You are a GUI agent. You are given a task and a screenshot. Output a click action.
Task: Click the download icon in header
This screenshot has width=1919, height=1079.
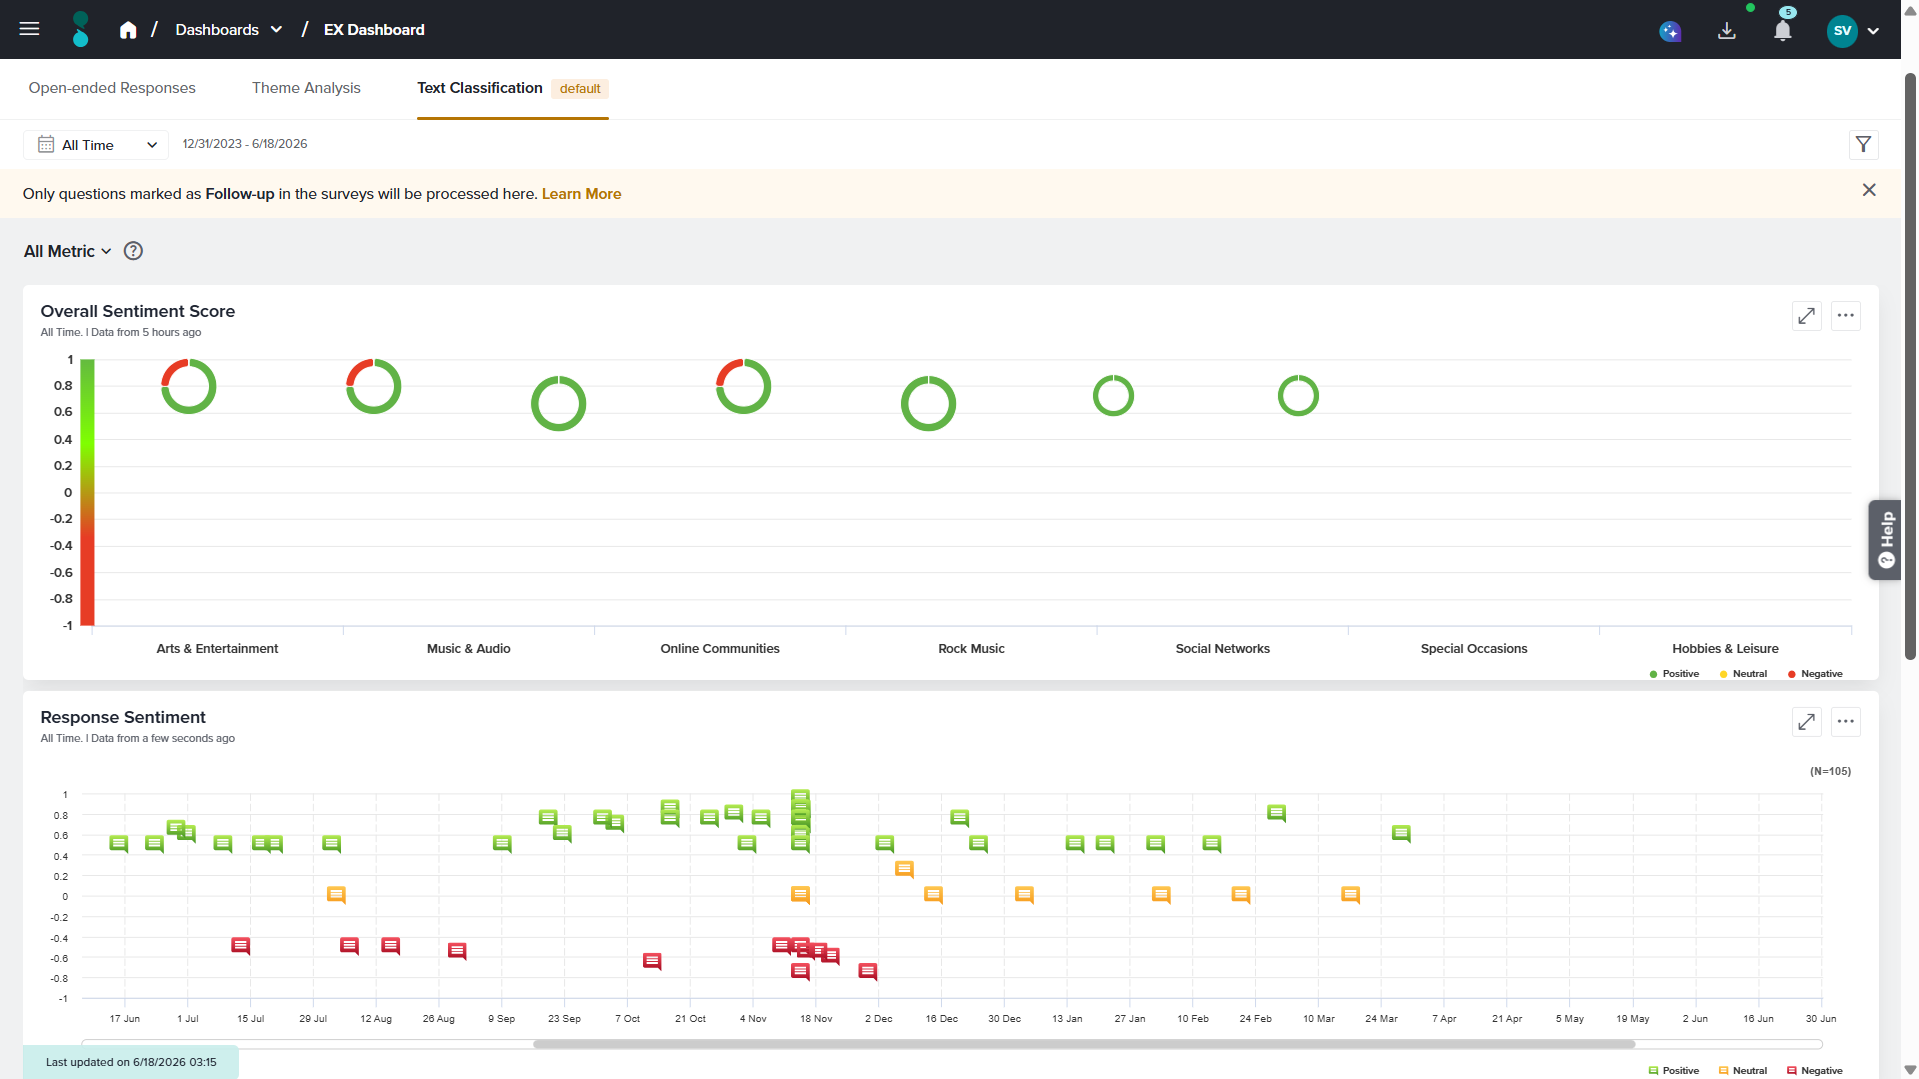[x=1727, y=31]
